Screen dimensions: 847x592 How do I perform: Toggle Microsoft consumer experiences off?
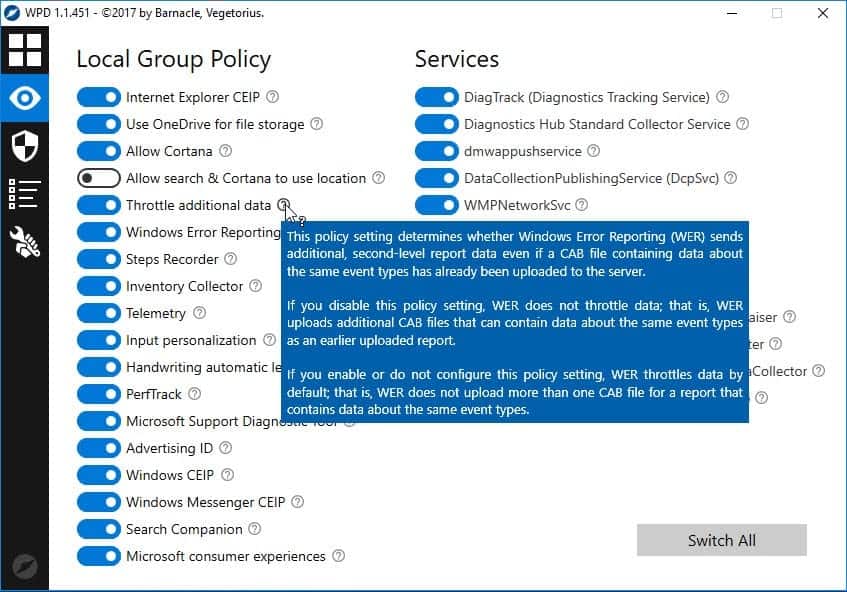click(x=98, y=556)
